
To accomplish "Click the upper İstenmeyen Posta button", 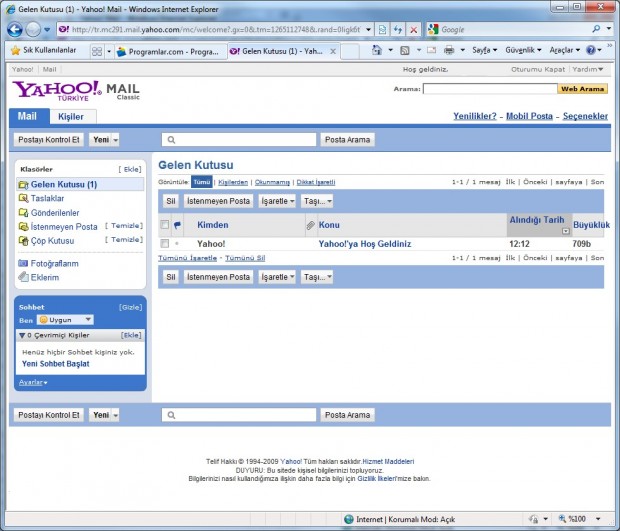I will pyautogui.click(x=218, y=201).
